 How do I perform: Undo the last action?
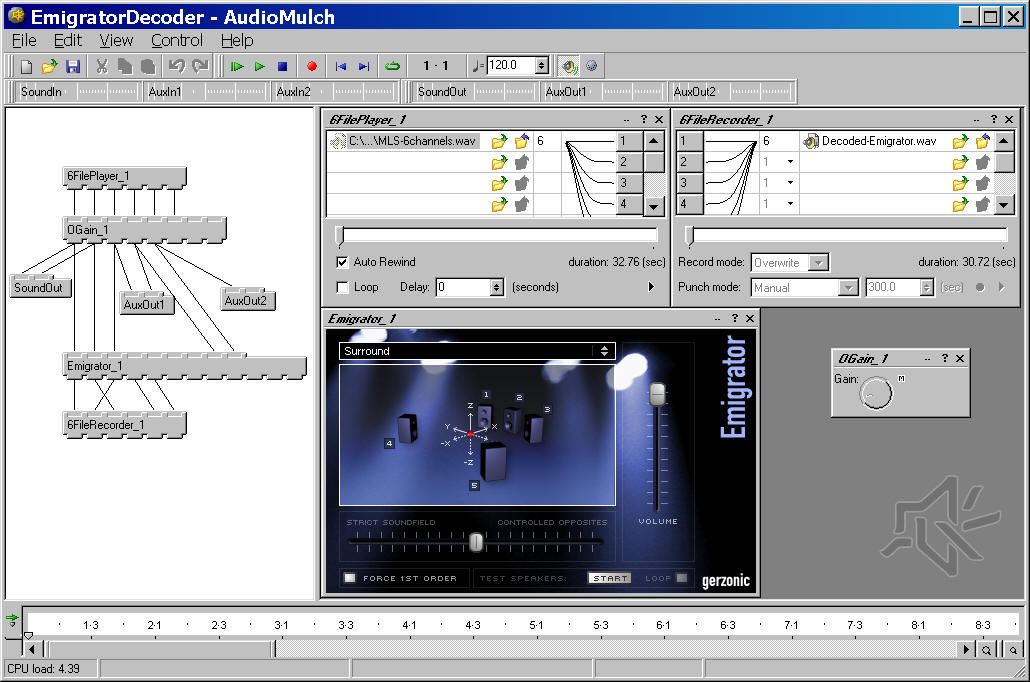pos(176,66)
